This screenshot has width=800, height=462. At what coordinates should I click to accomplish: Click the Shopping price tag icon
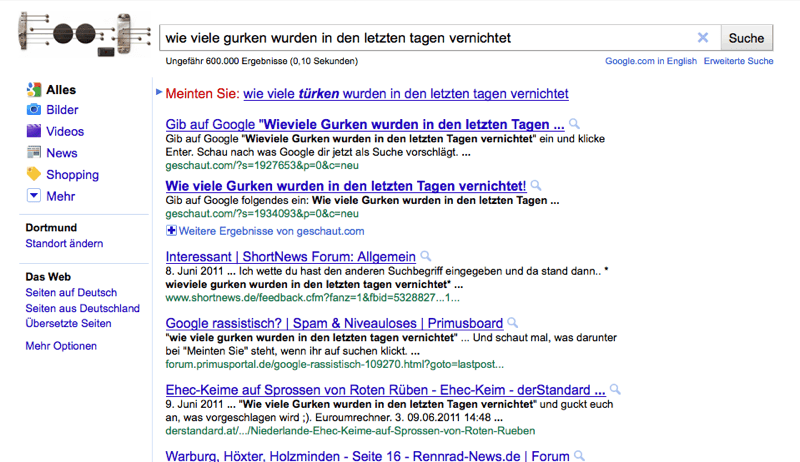click(x=34, y=174)
